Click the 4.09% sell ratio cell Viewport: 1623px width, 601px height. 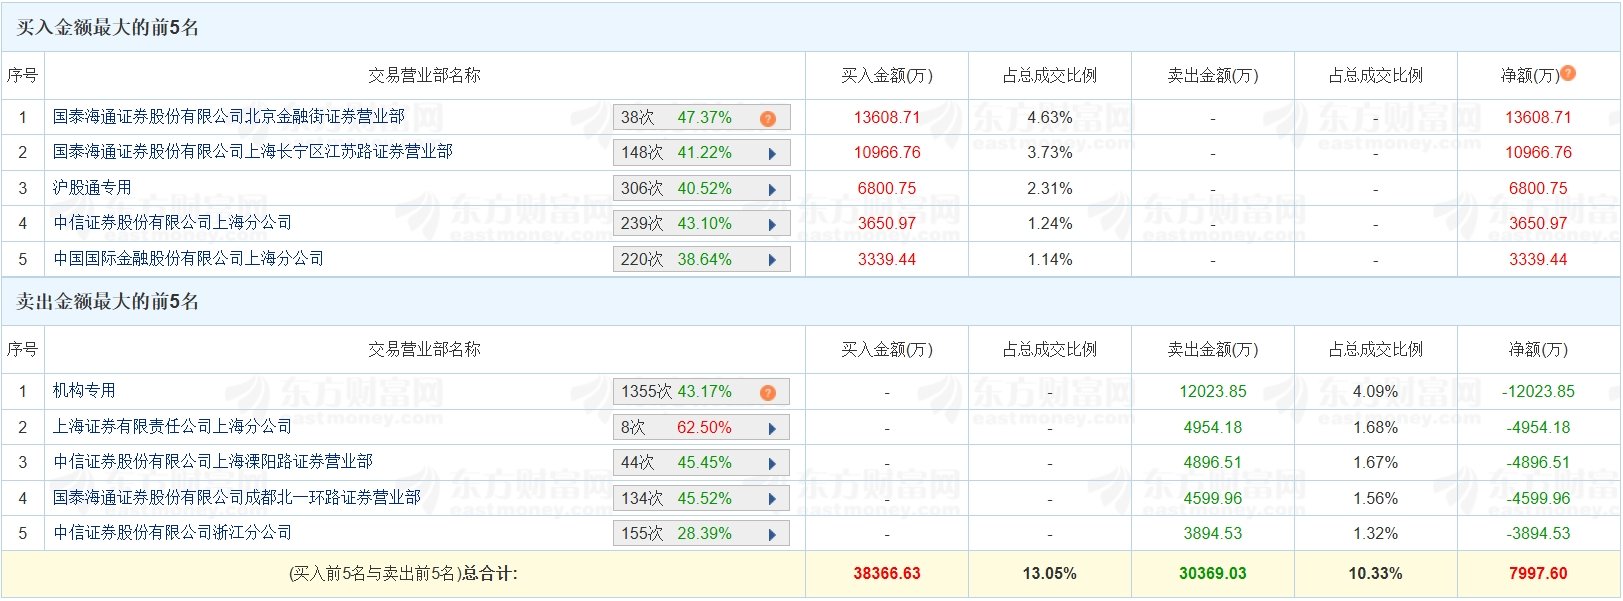[1376, 392]
